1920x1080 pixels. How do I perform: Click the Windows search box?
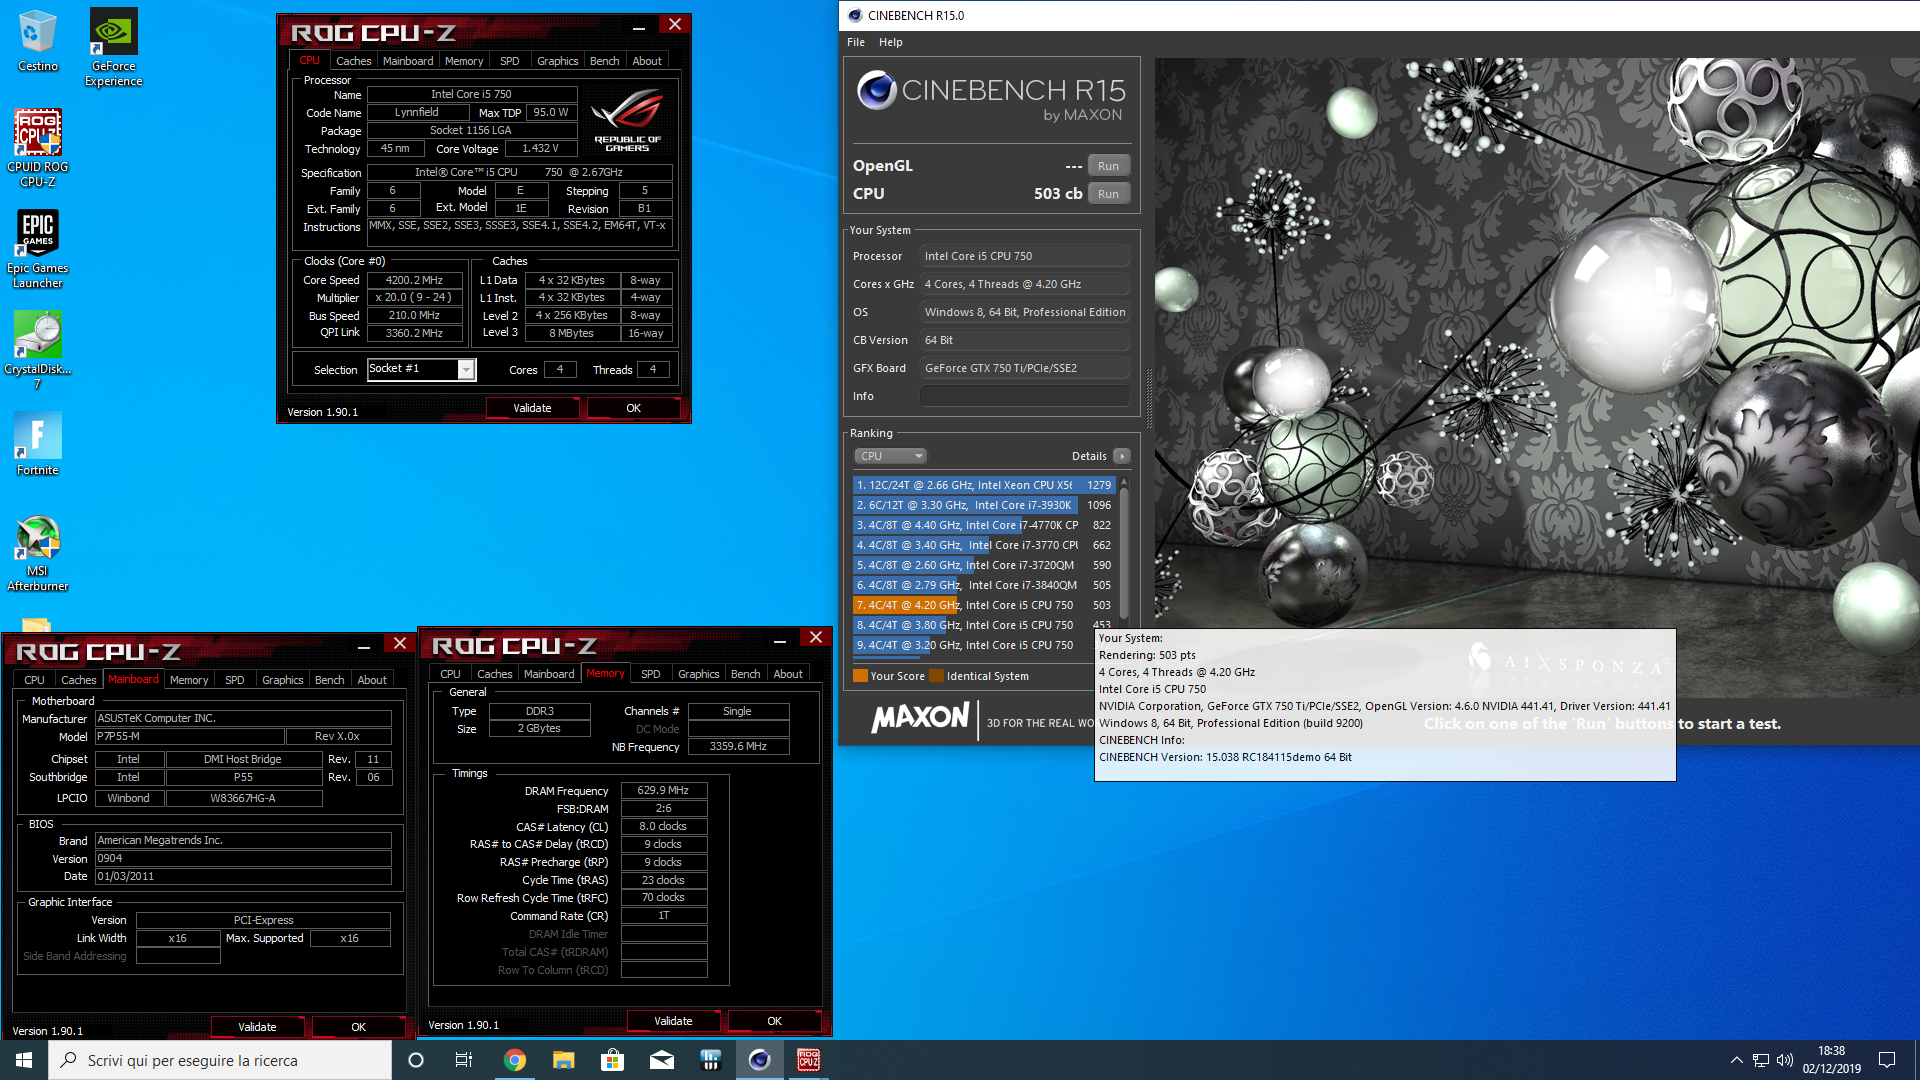(220, 1060)
